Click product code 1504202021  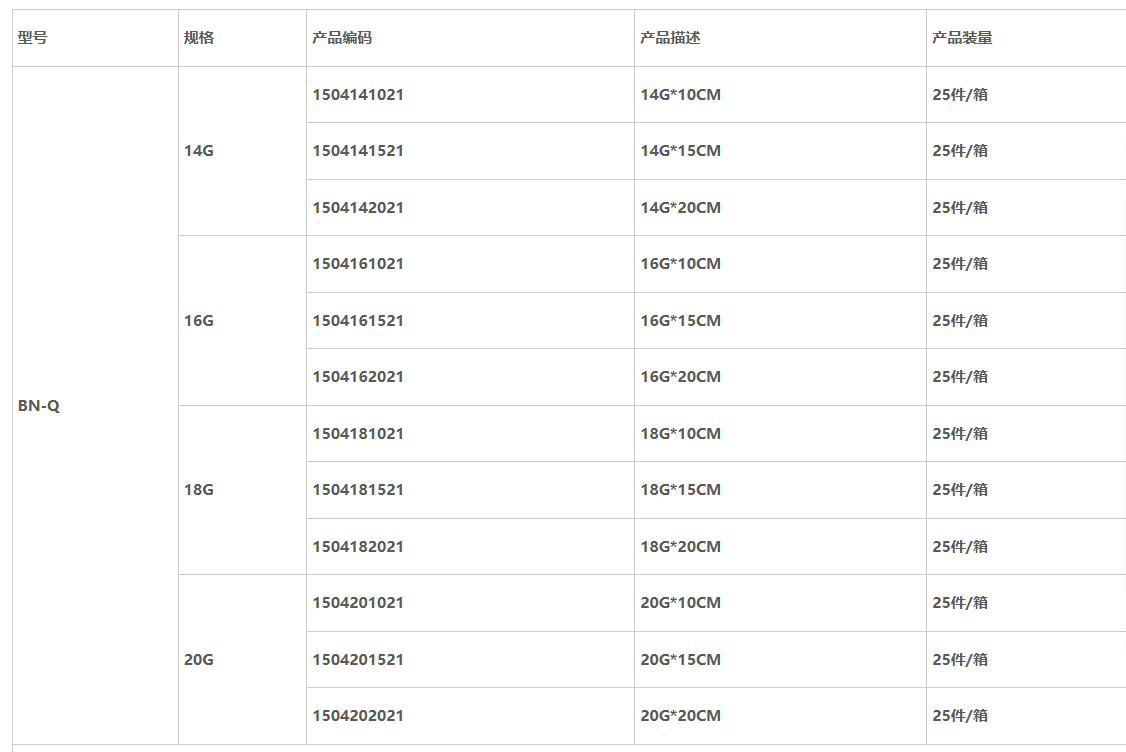(x=358, y=716)
